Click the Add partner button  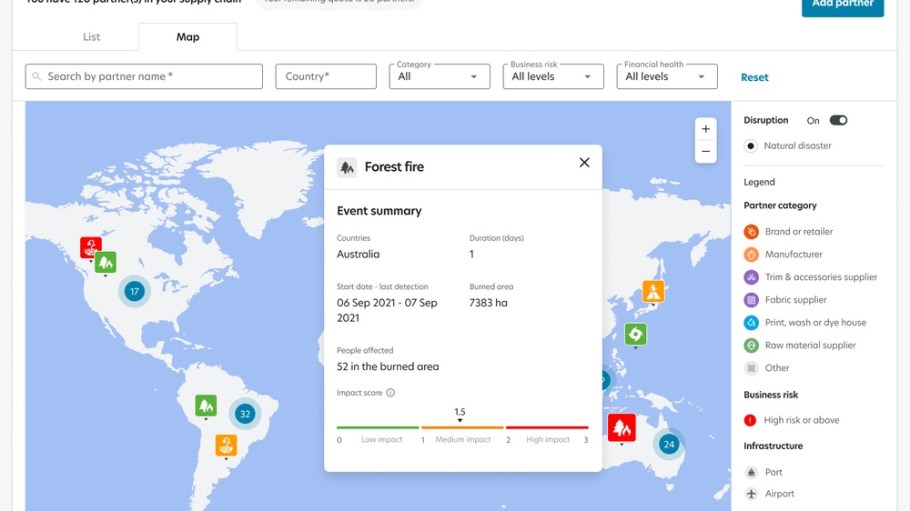point(843,5)
